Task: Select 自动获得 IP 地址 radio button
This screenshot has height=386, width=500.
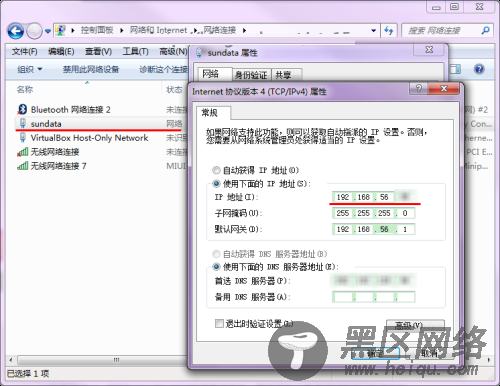Action: [x=216, y=170]
